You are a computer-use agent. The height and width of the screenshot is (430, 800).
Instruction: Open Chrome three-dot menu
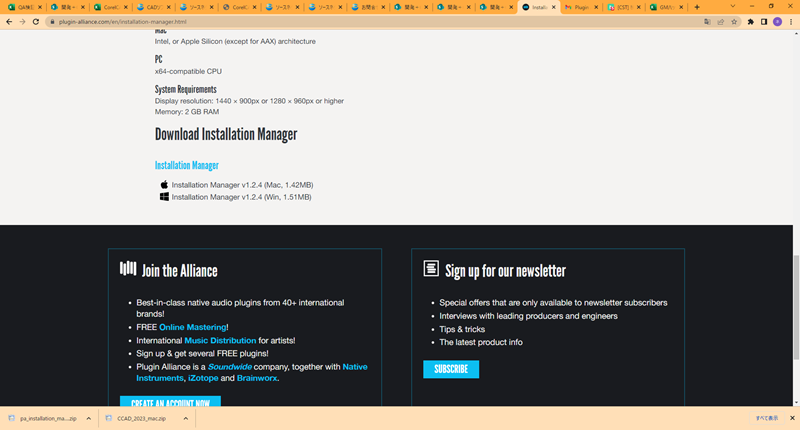[791, 22]
